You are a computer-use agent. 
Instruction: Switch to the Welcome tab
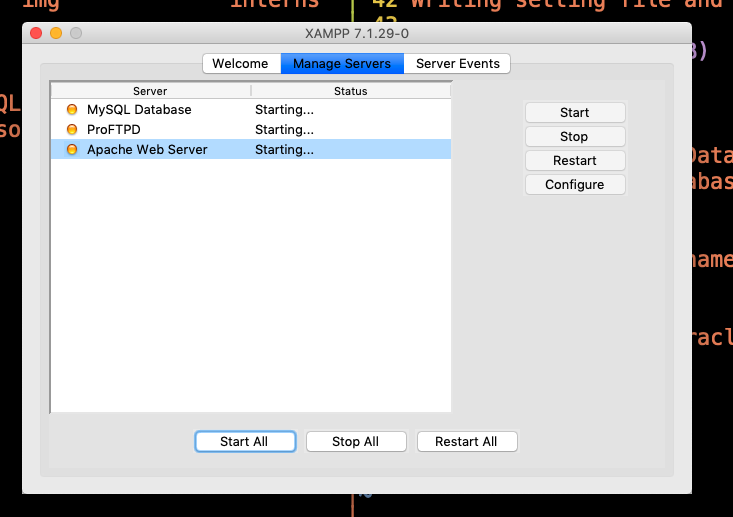[x=241, y=64]
